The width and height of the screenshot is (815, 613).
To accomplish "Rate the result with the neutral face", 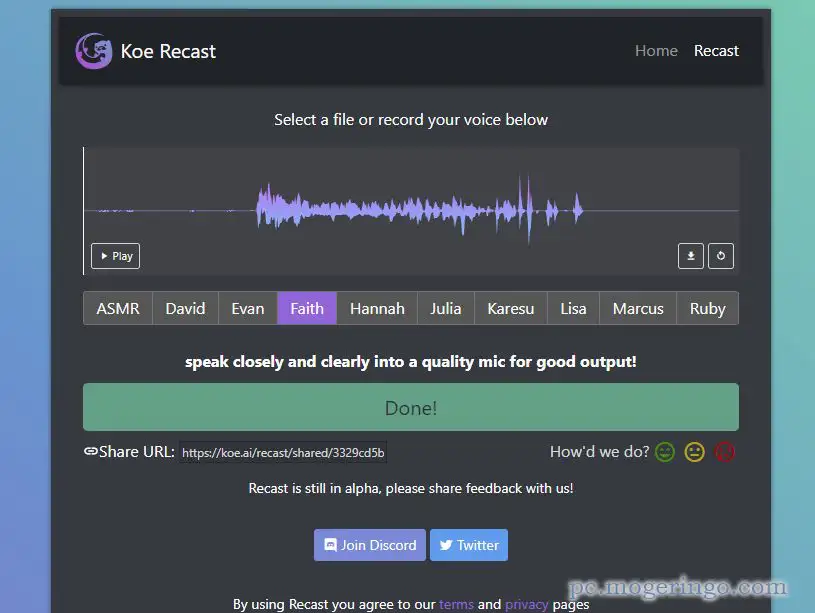I will click(694, 452).
